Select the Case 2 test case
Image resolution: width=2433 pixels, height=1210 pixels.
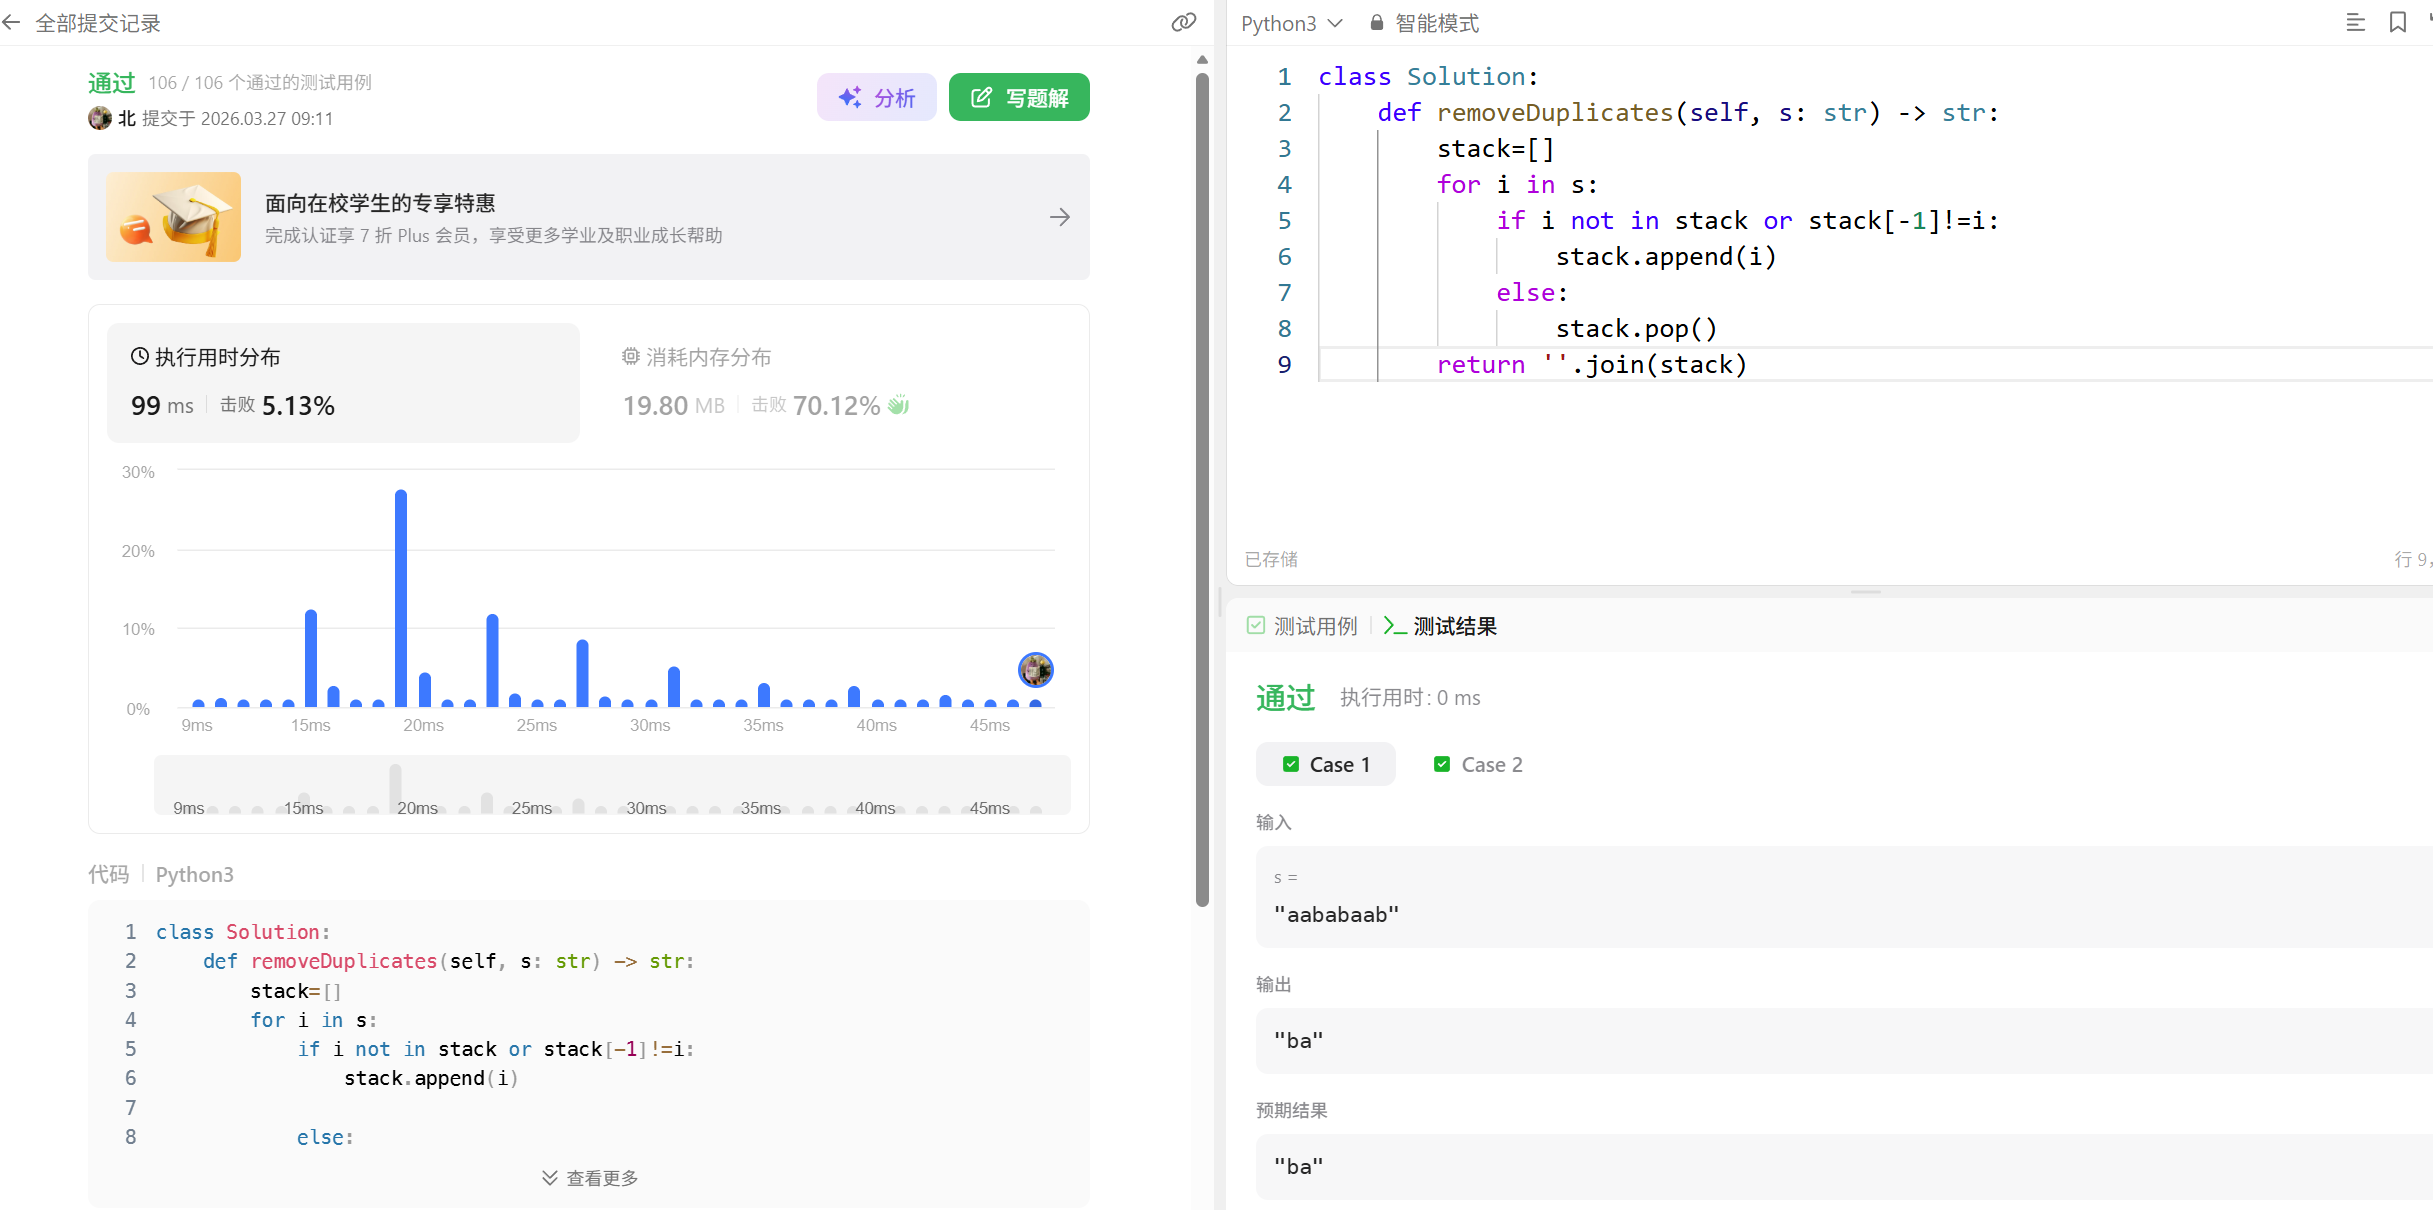coord(1478,764)
